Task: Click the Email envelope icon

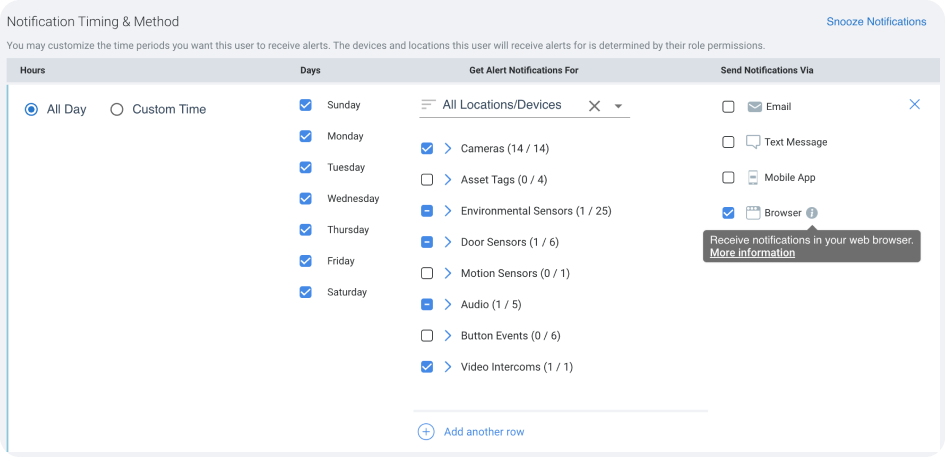Action: pos(754,107)
